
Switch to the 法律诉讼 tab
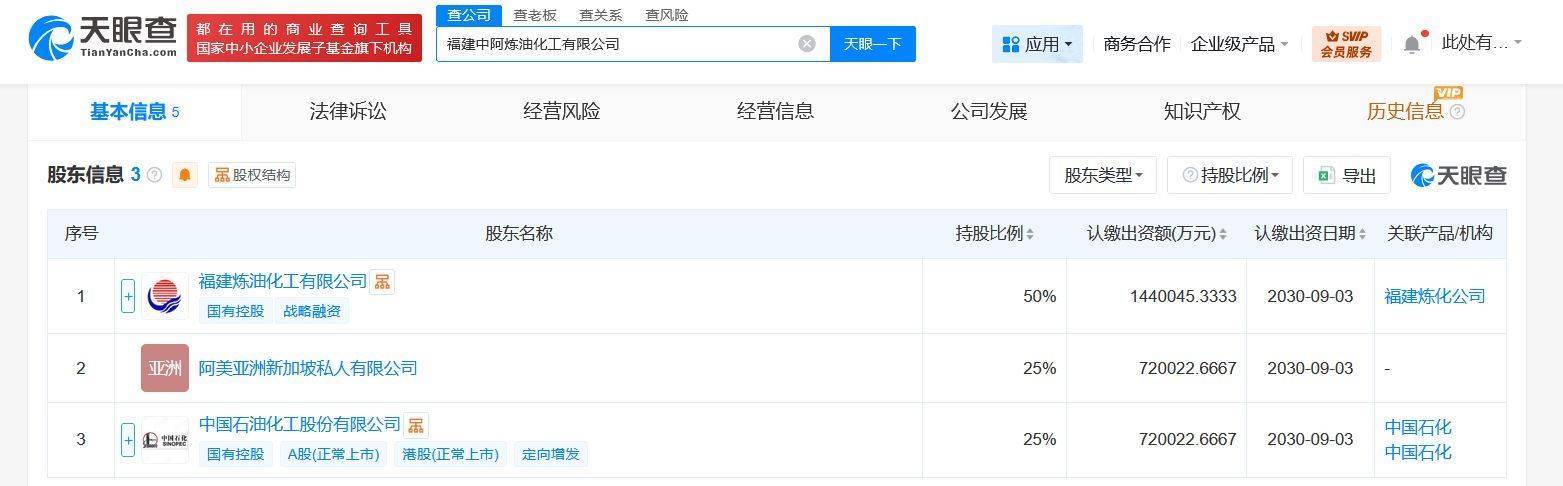[348, 112]
